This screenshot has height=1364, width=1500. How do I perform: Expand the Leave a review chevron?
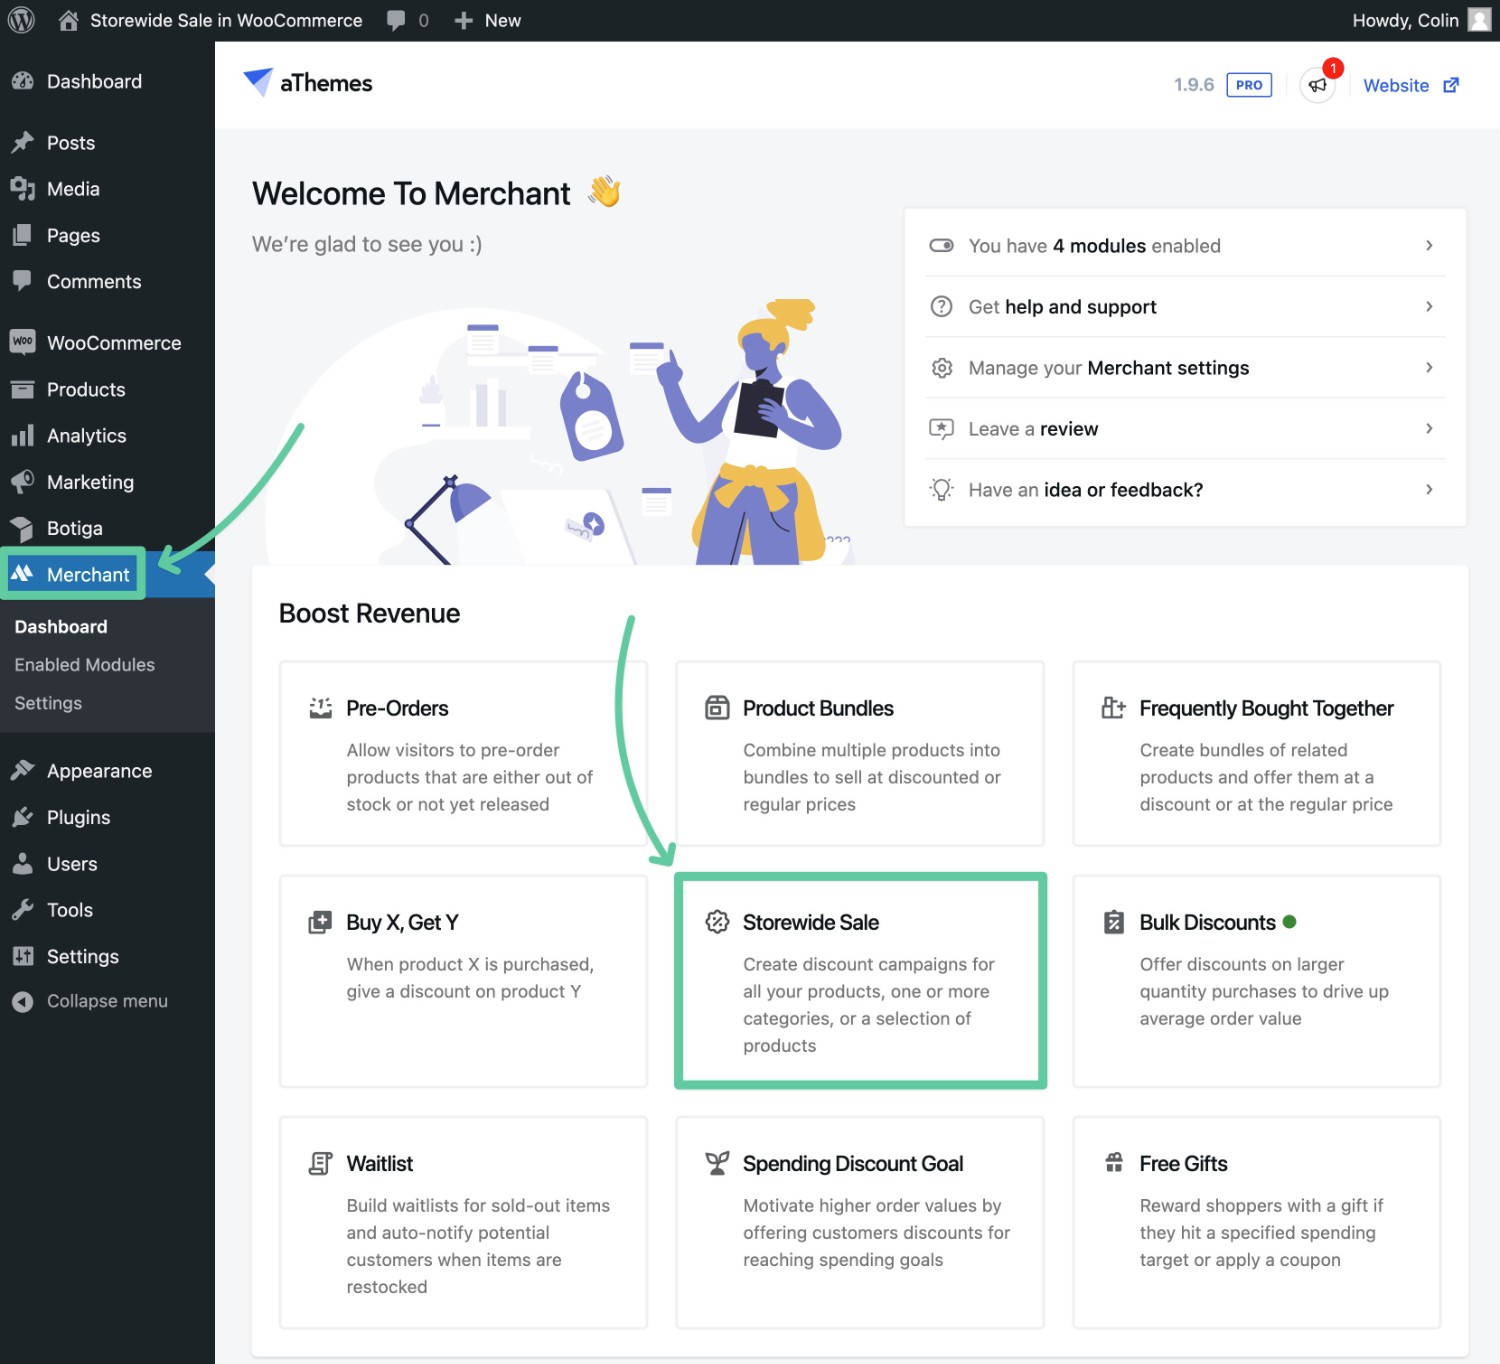[x=1429, y=428]
